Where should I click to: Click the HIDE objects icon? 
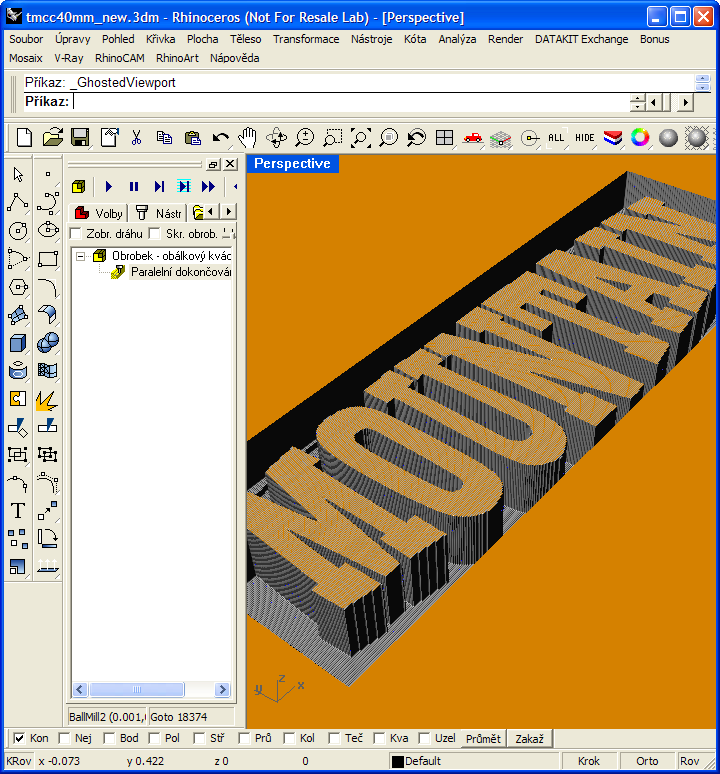[x=585, y=138]
